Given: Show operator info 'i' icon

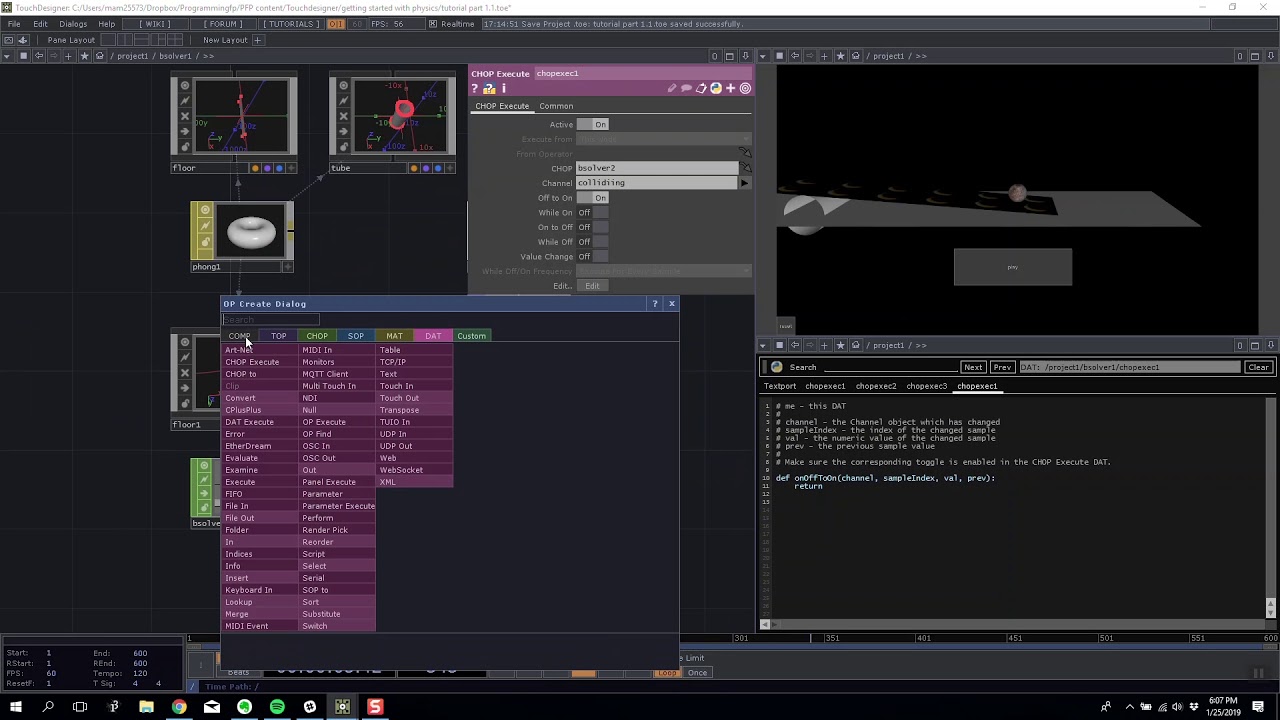Looking at the screenshot, I should [x=503, y=89].
